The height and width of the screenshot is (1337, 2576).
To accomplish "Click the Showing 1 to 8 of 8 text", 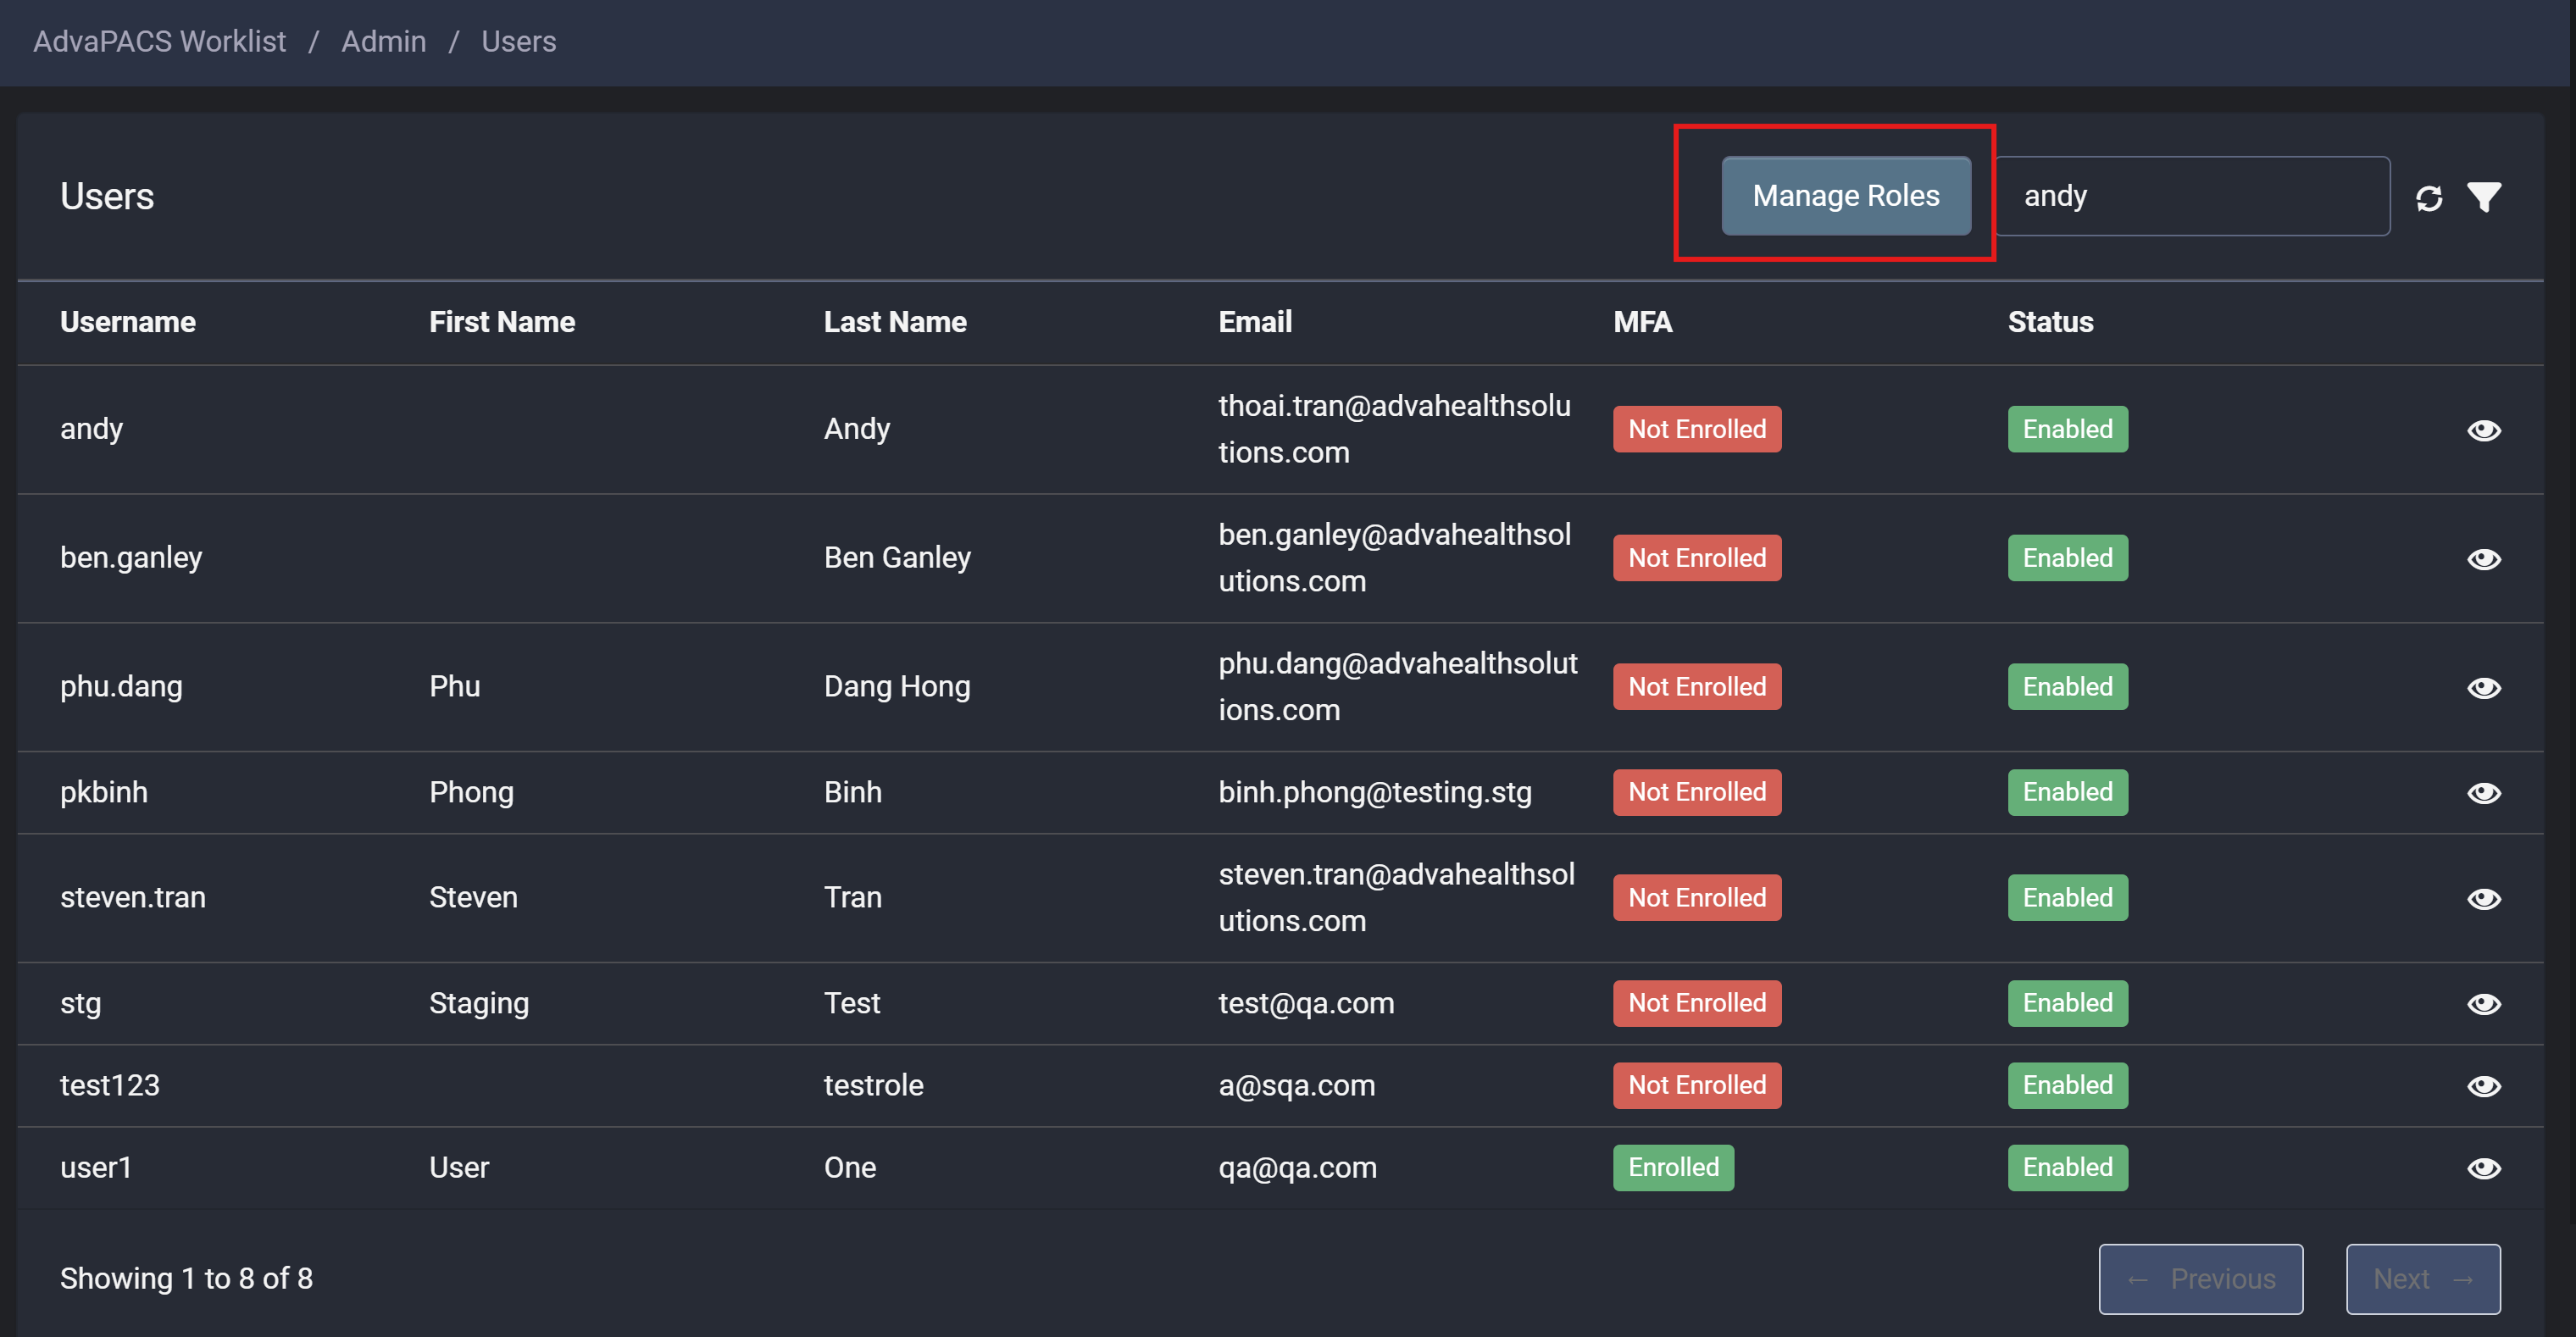I will (x=186, y=1279).
